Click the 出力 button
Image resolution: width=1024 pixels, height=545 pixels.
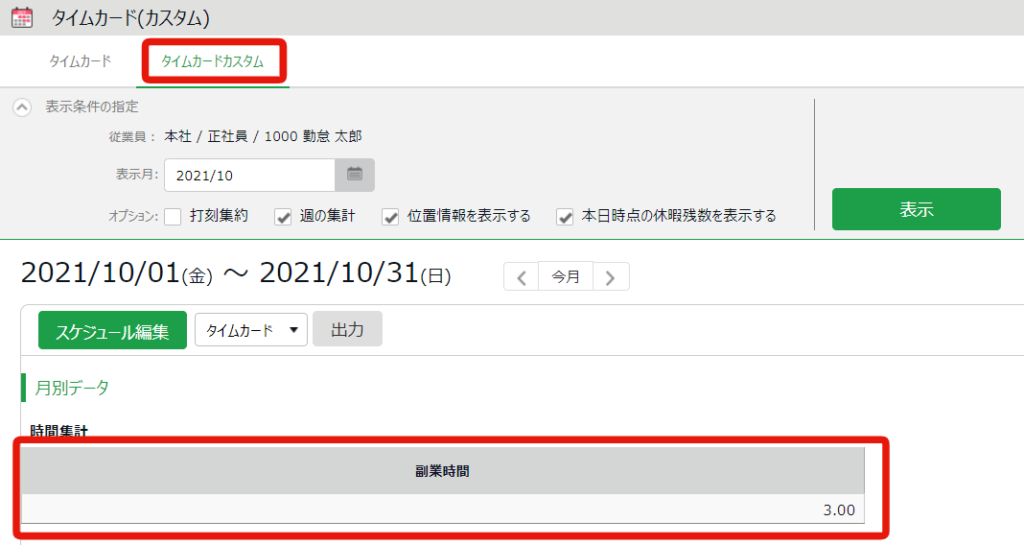point(347,330)
